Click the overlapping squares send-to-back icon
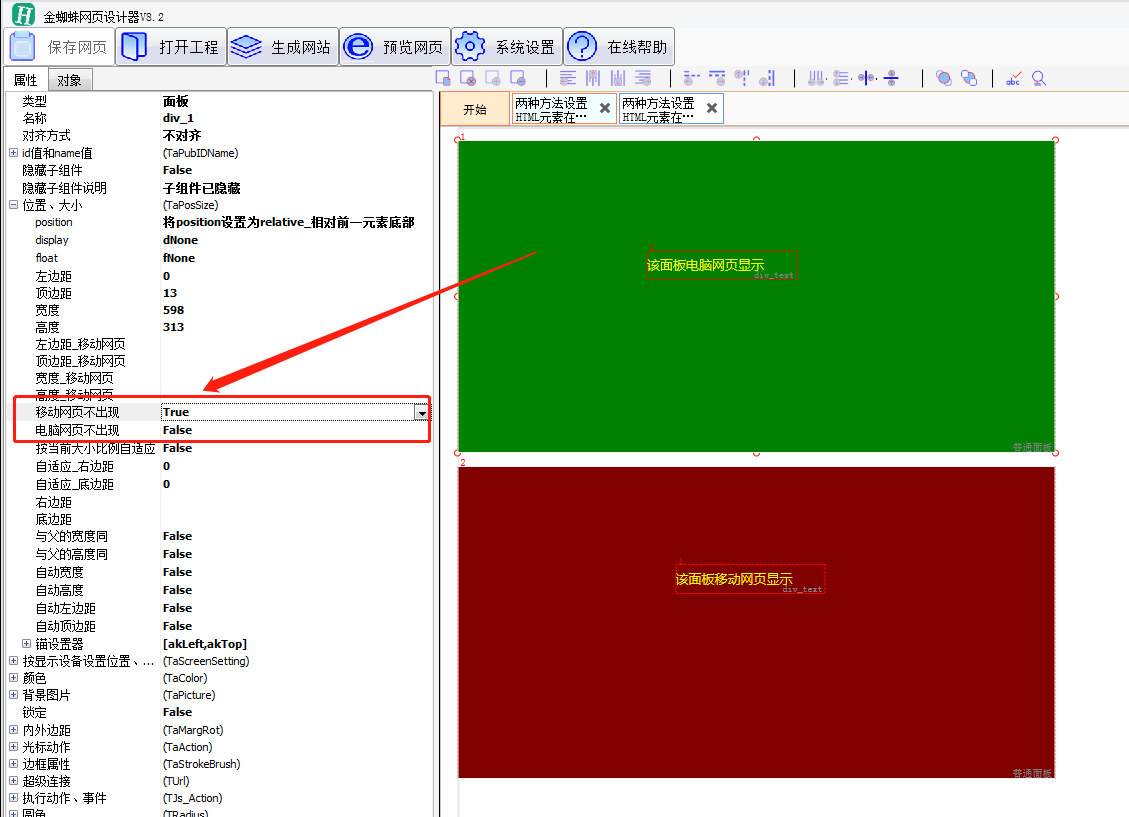Image resolution: width=1129 pixels, height=817 pixels. (969, 78)
